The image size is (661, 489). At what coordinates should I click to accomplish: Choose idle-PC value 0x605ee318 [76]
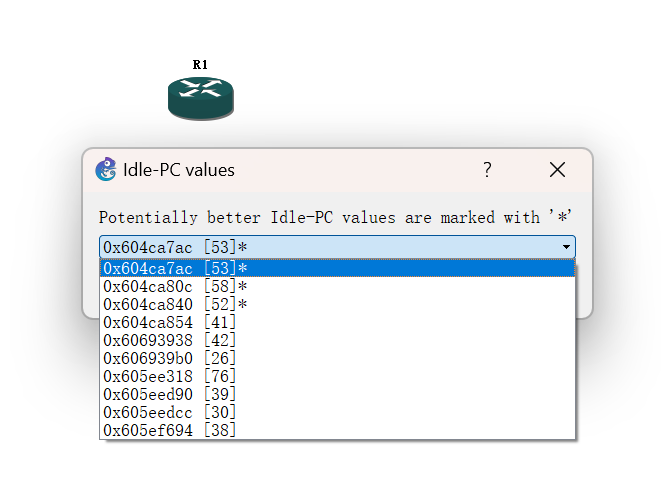(337, 376)
